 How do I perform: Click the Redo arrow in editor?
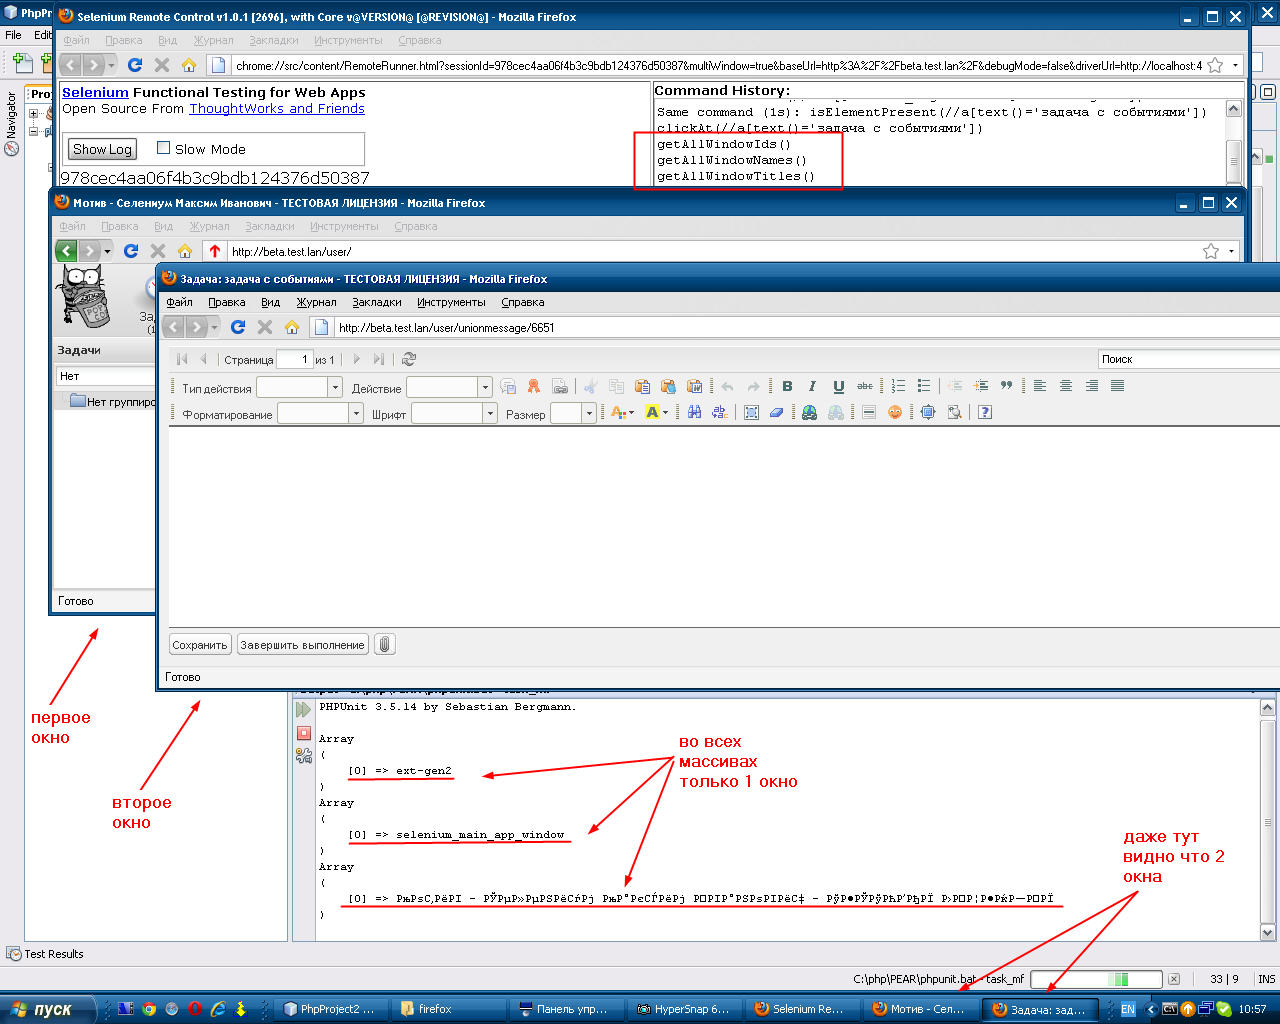pos(753,386)
